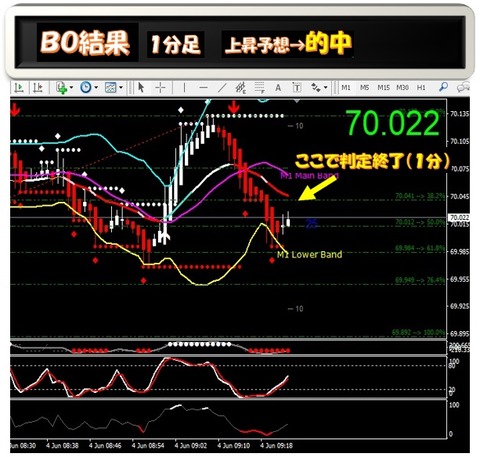The width and height of the screenshot is (480, 457).
Task: Open the magnifier search icon
Action: 443,87
